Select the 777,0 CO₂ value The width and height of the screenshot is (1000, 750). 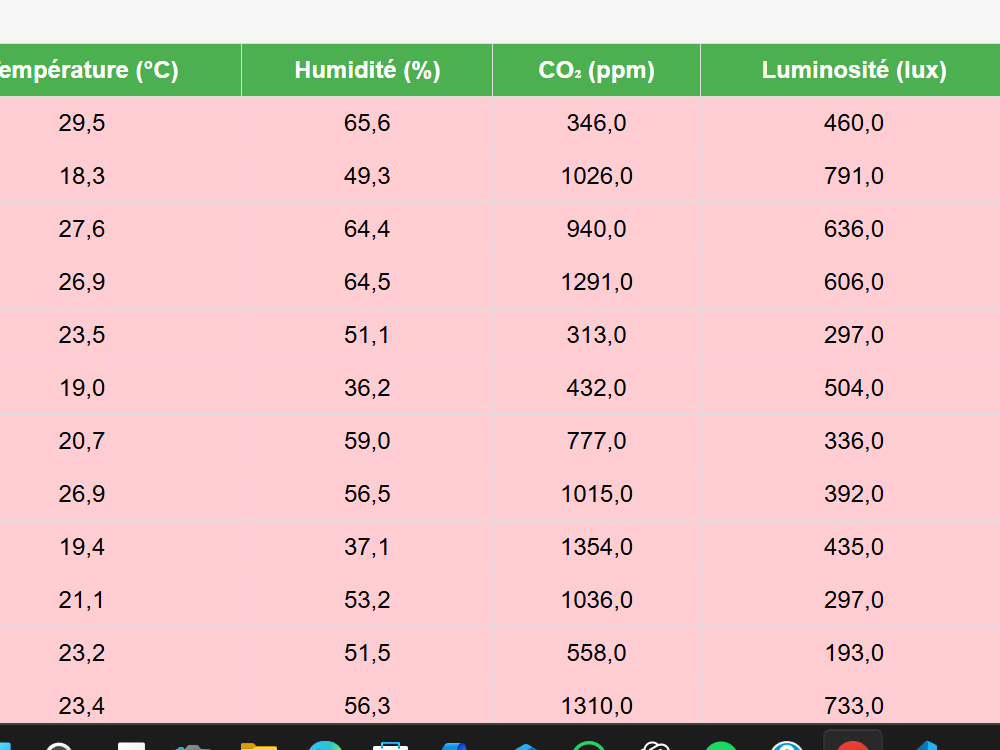click(596, 440)
